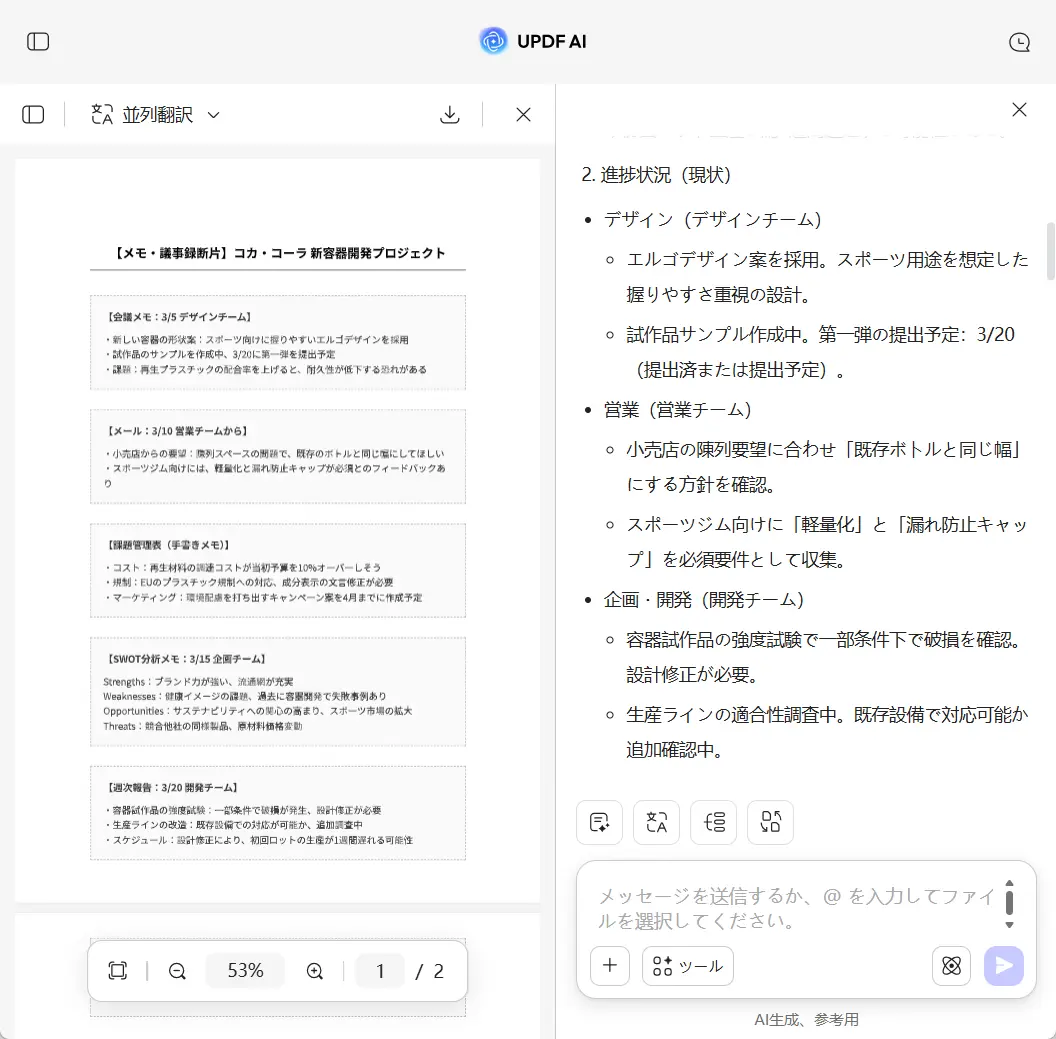Screen dimensions: 1056x1039
Task: Click the input box scroll handle
Action: (x=1009, y=902)
